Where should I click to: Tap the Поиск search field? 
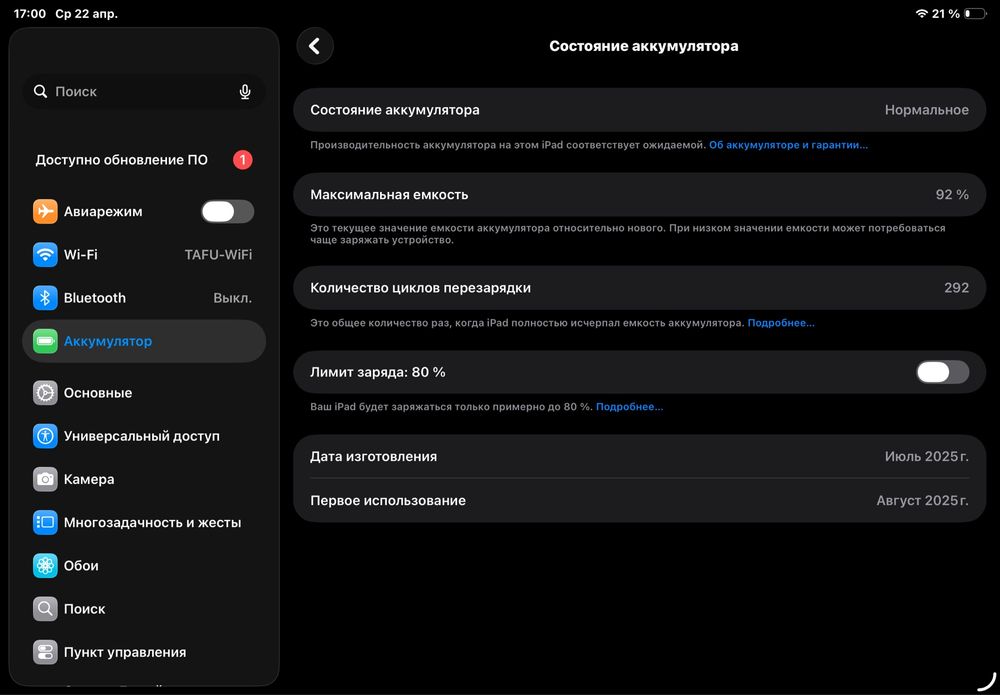(x=144, y=92)
